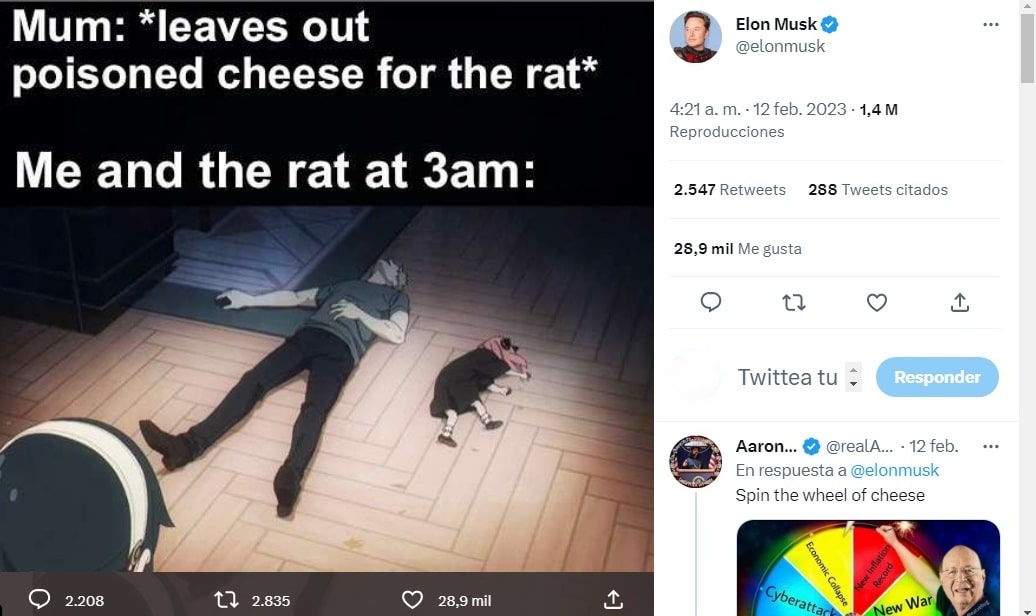Open the @elonmusk handle link in reply
Screen dimensions: 1036x616
point(895,470)
